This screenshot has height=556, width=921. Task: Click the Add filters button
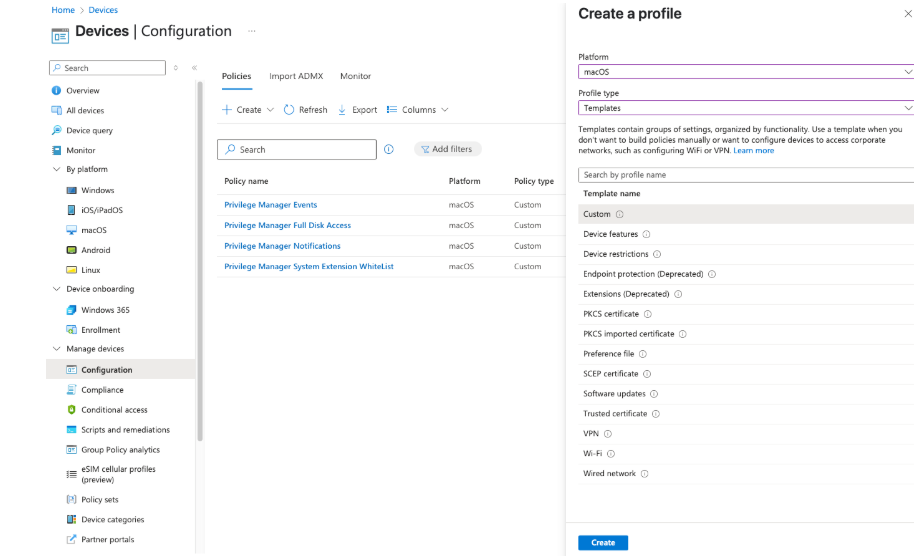pos(448,149)
